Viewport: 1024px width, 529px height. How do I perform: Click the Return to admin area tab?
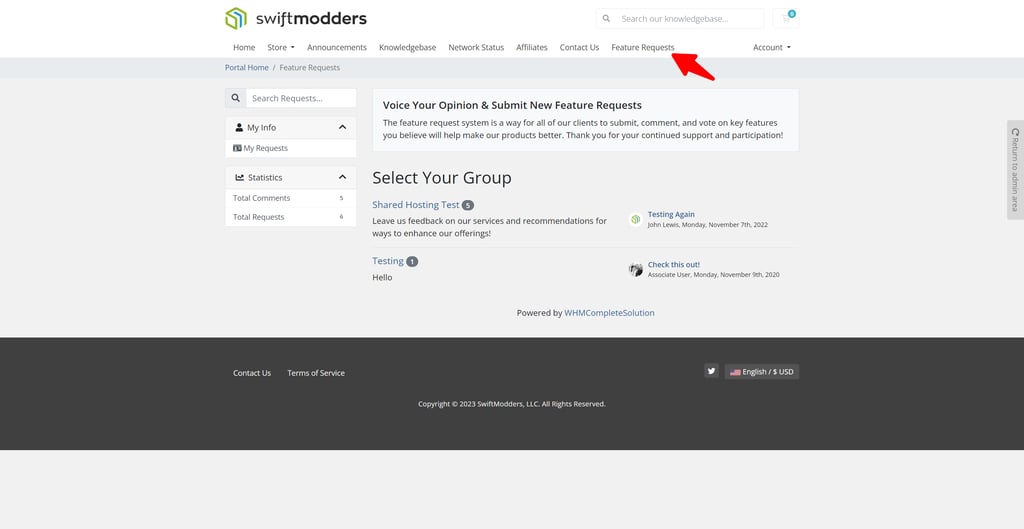[x=1015, y=169]
